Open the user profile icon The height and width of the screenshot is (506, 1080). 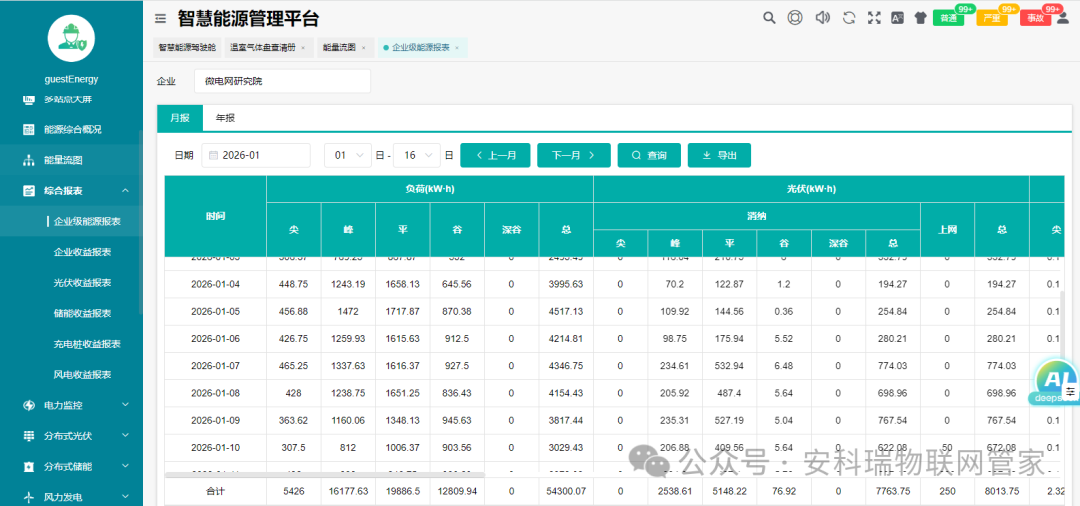point(1062,18)
